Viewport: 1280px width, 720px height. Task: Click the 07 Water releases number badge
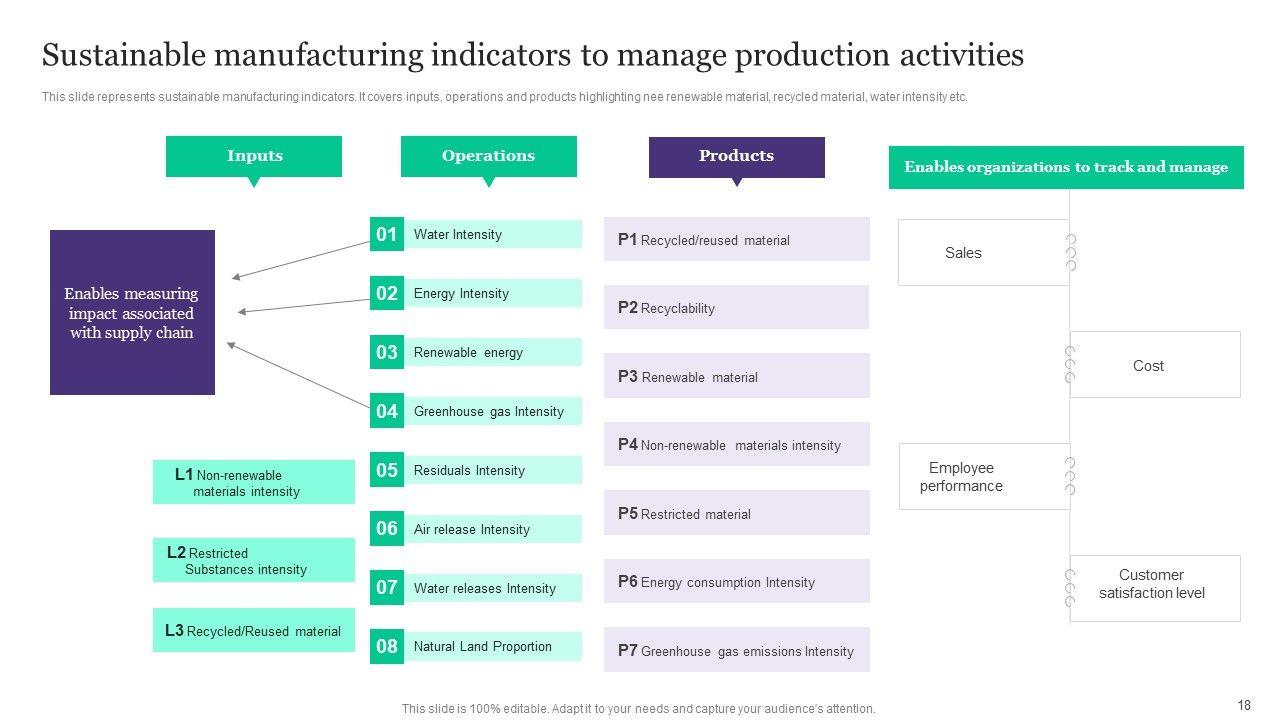click(x=387, y=587)
